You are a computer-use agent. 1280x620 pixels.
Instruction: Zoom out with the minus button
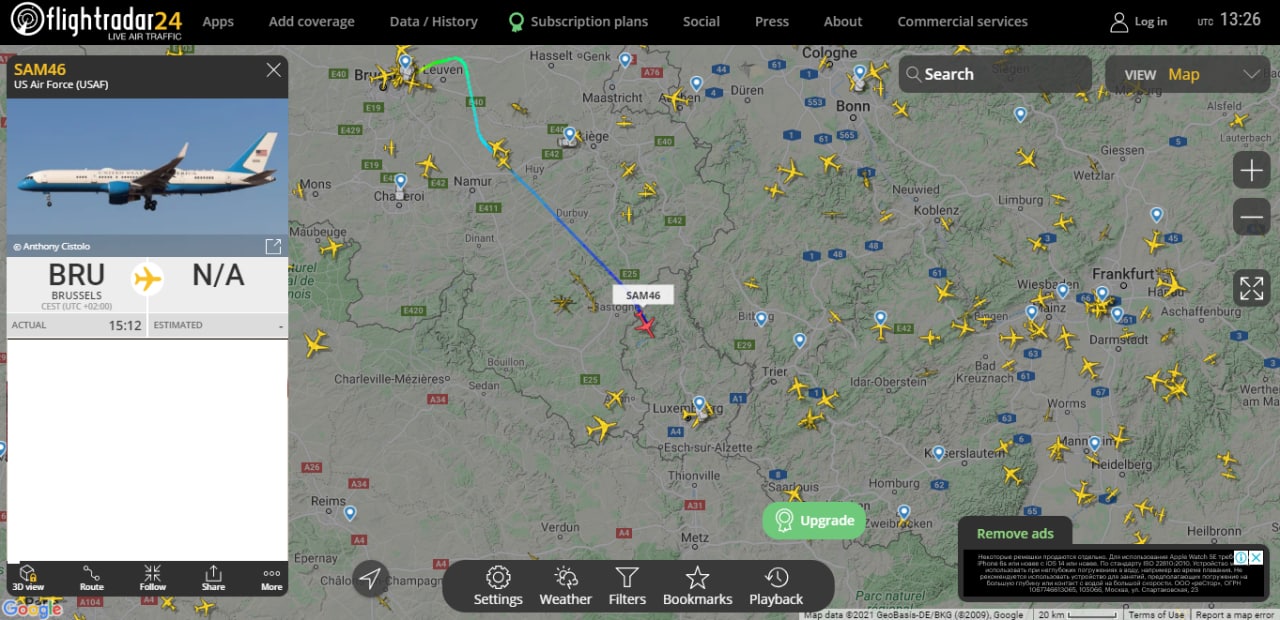coord(1251,217)
